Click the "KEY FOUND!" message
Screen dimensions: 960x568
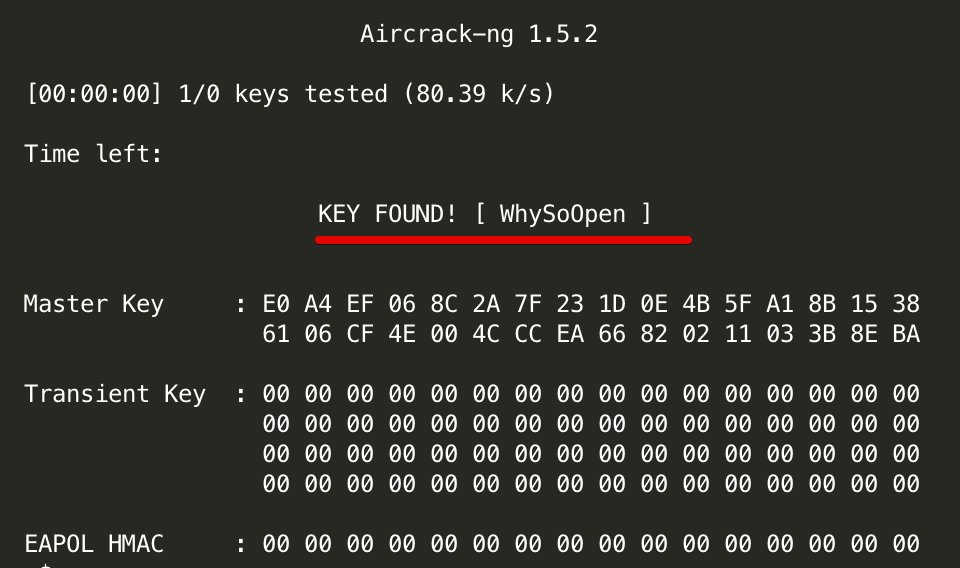coord(388,214)
